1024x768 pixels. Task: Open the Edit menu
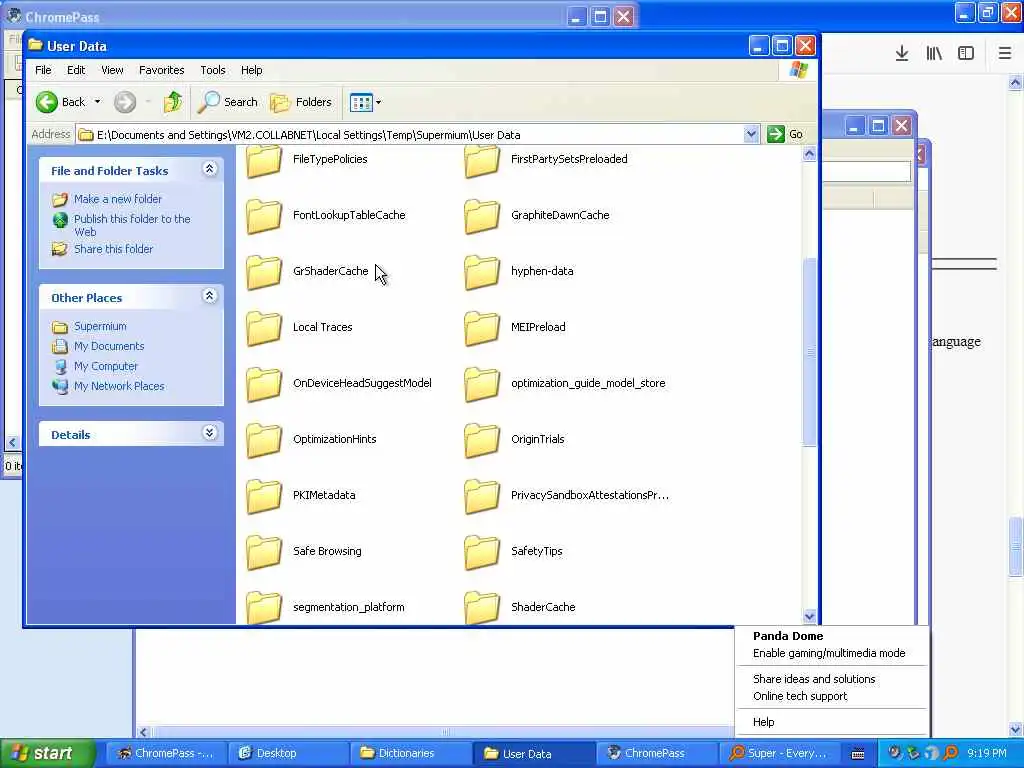coord(76,70)
